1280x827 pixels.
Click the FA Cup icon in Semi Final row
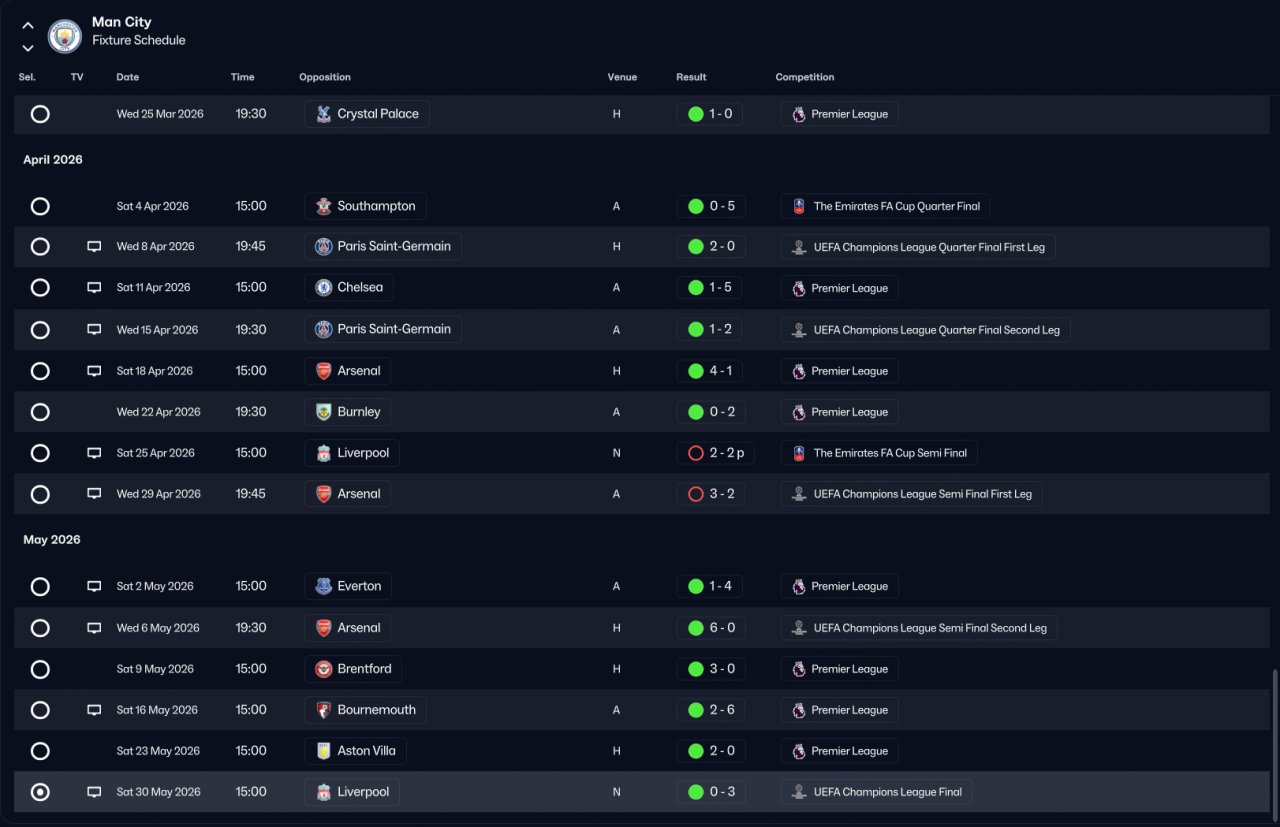point(799,453)
